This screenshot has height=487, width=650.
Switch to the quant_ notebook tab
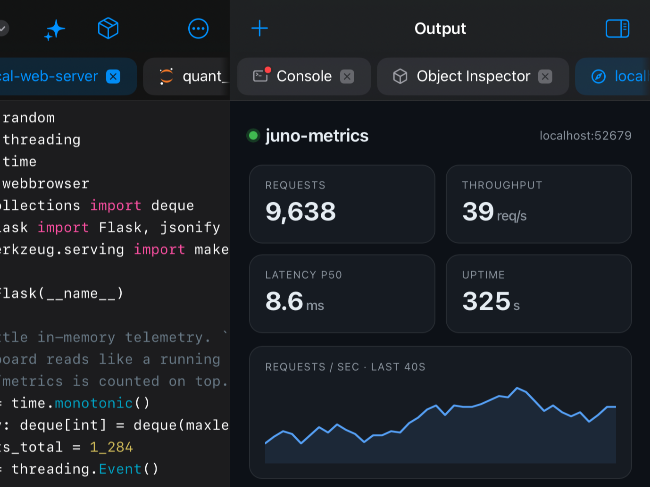click(187, 76)
